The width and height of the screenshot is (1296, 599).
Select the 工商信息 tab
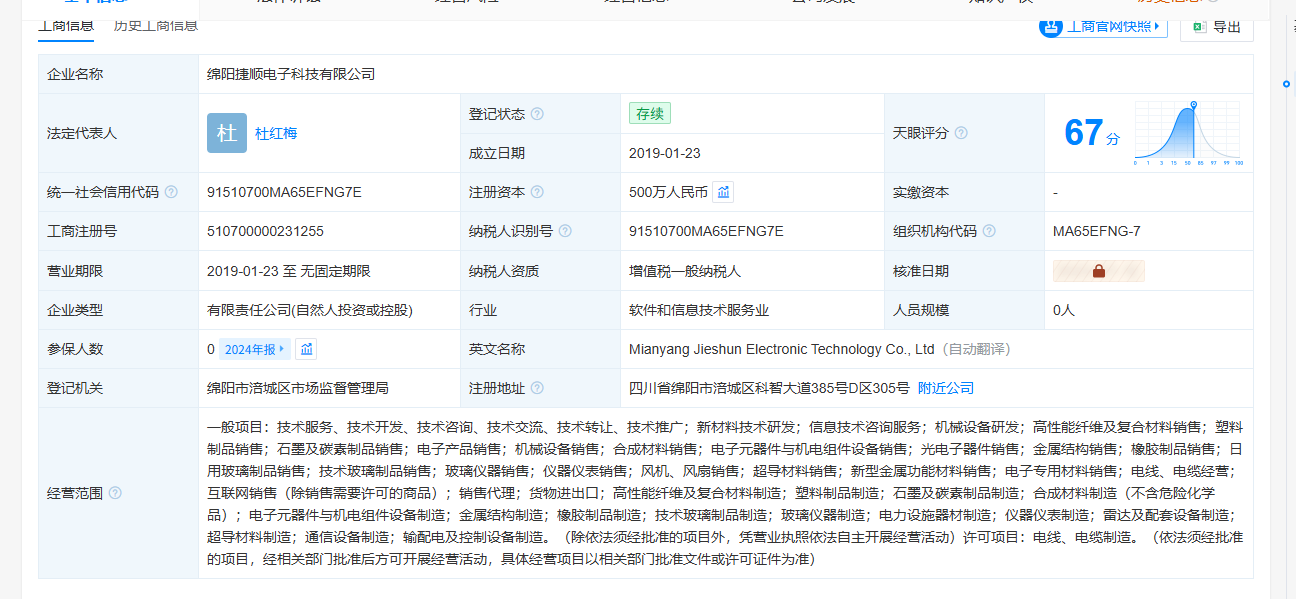(x=66, y=25)
